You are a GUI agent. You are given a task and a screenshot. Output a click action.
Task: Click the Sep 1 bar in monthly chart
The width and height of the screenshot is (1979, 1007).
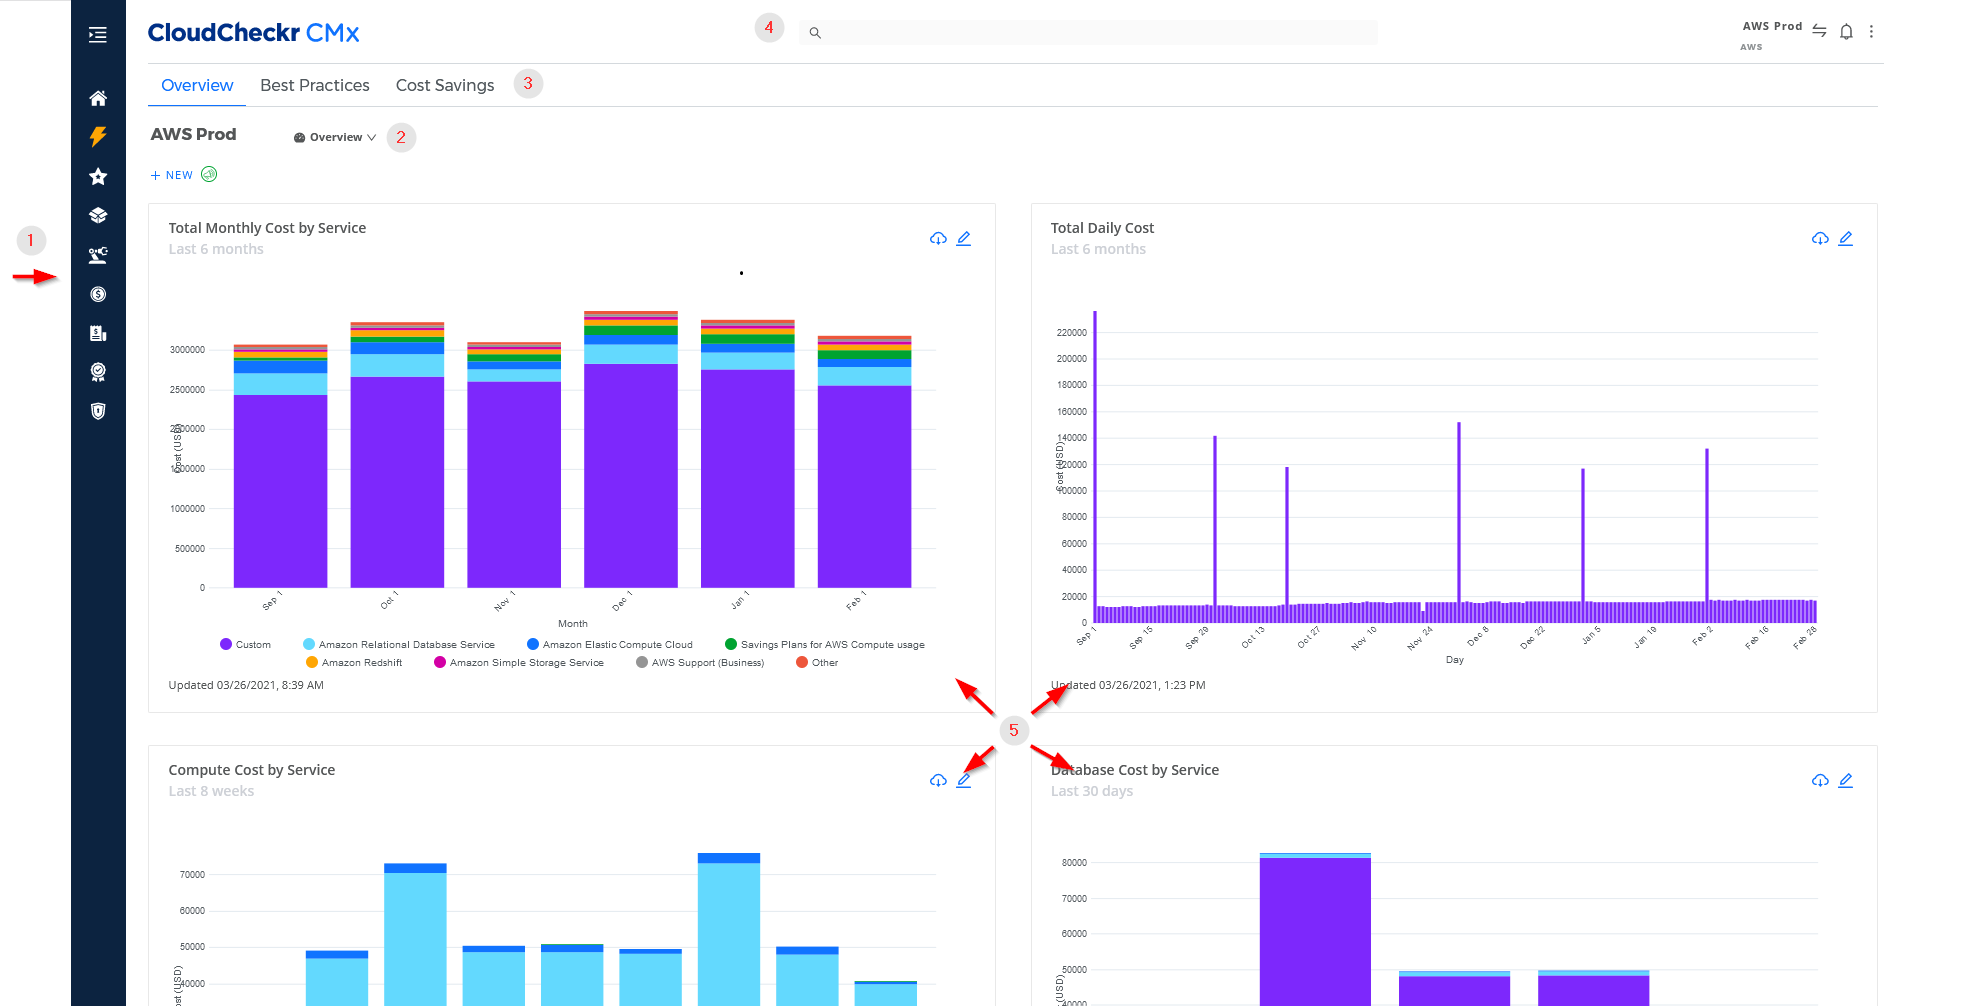pos(280,466)
